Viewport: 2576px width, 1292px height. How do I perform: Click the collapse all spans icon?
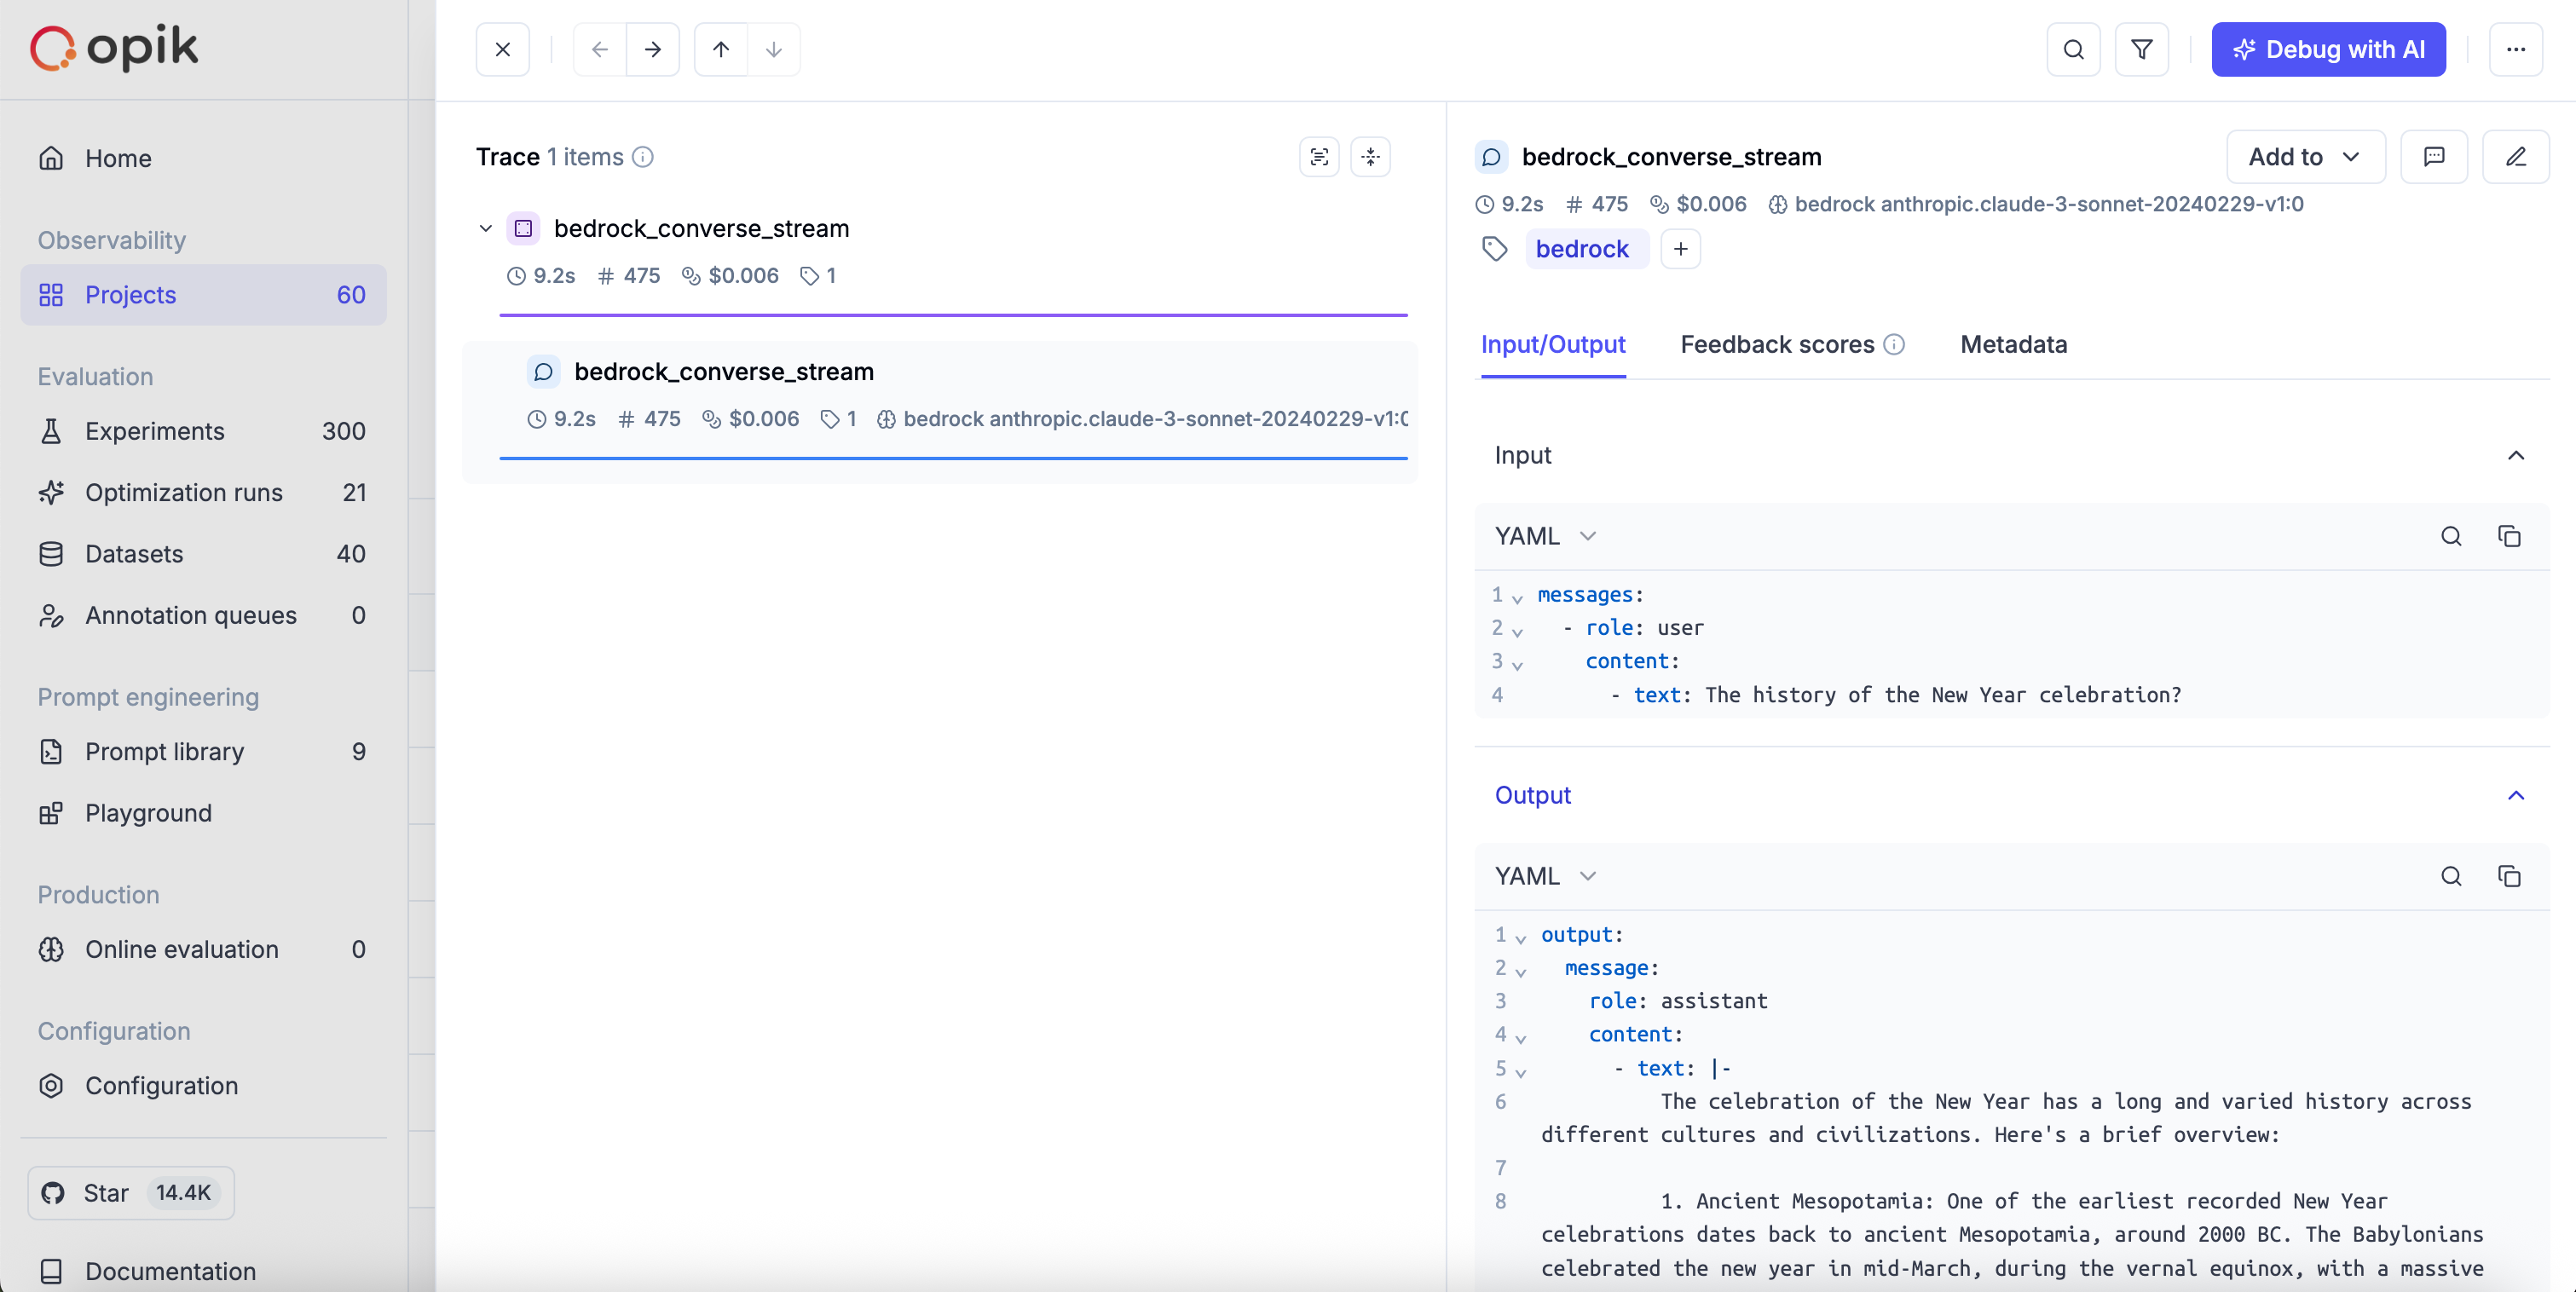coord(1370,157)
